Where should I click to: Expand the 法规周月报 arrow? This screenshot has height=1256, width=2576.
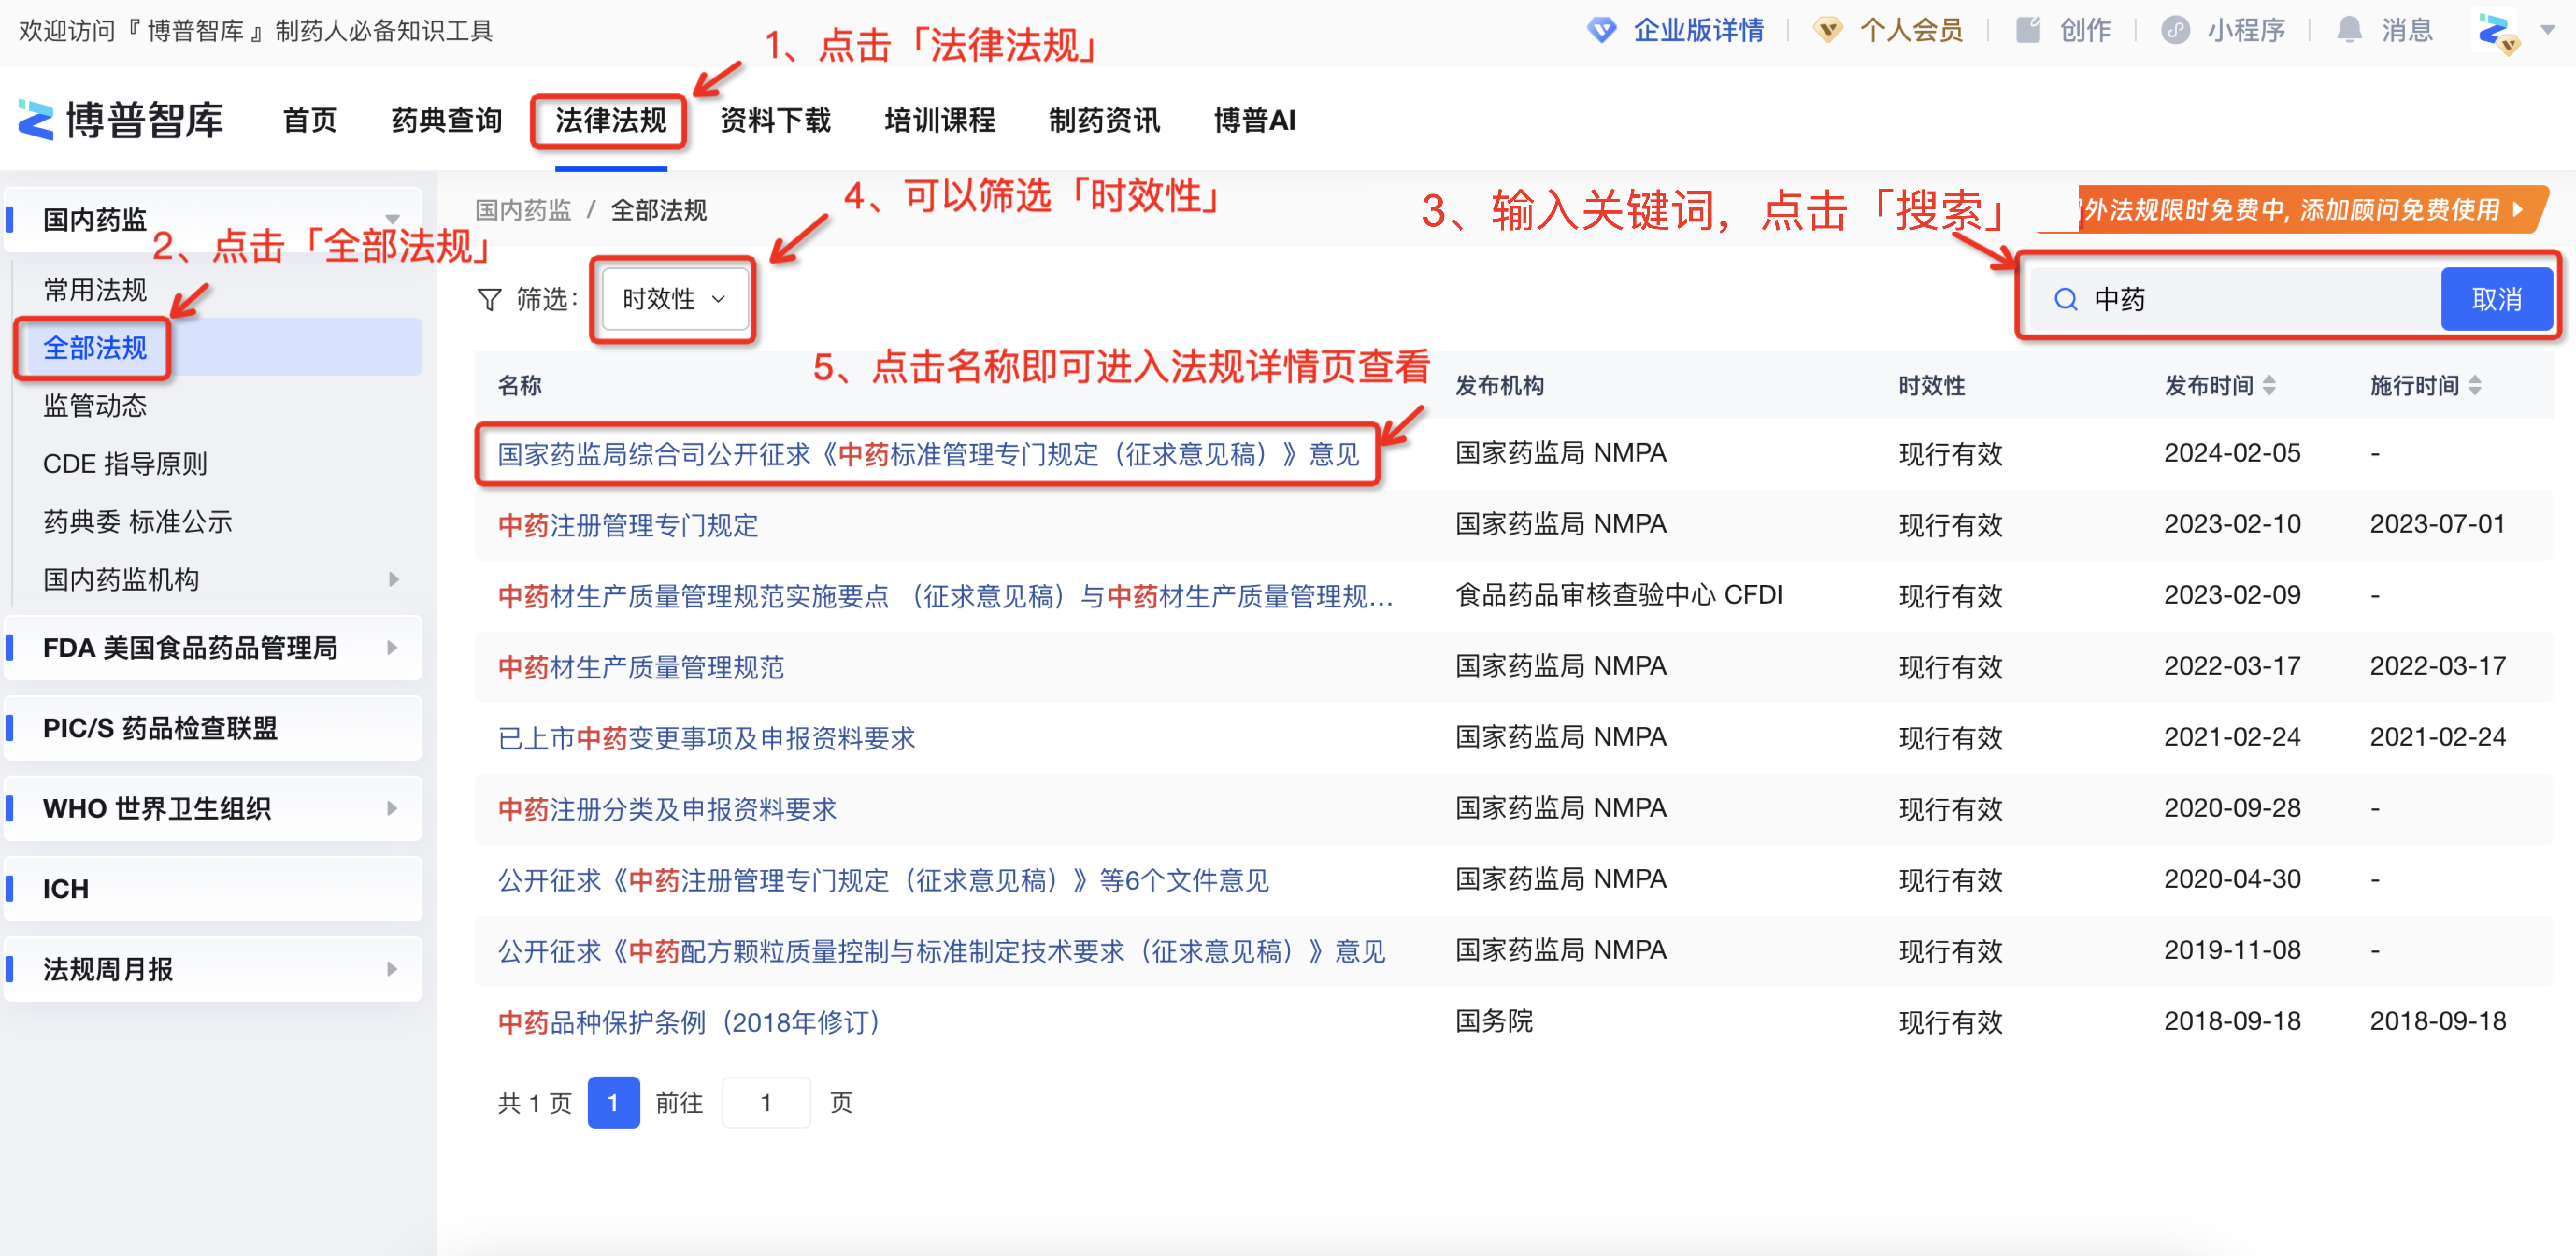(393, 969)
